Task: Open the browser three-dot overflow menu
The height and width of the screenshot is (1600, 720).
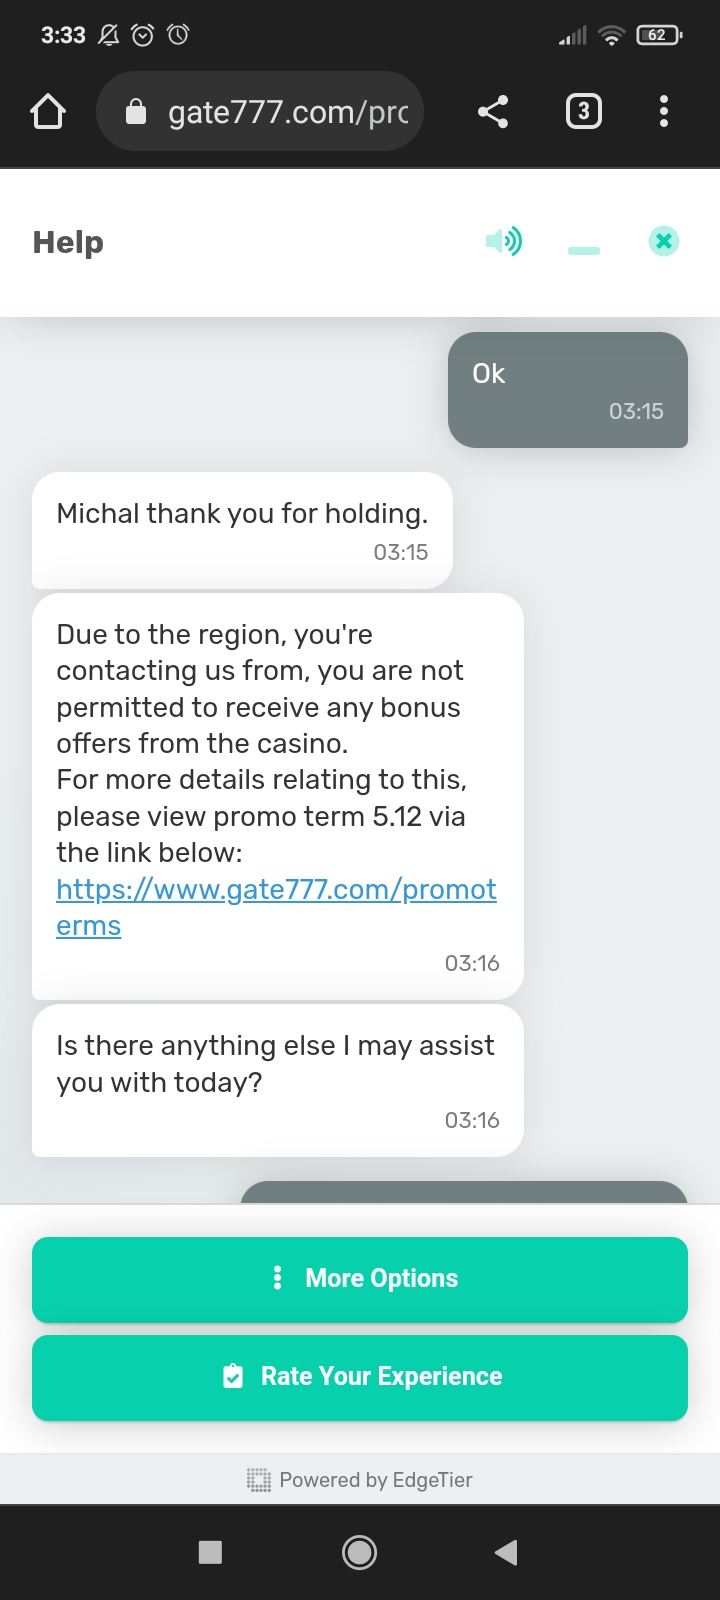Action: coord(664,111)
